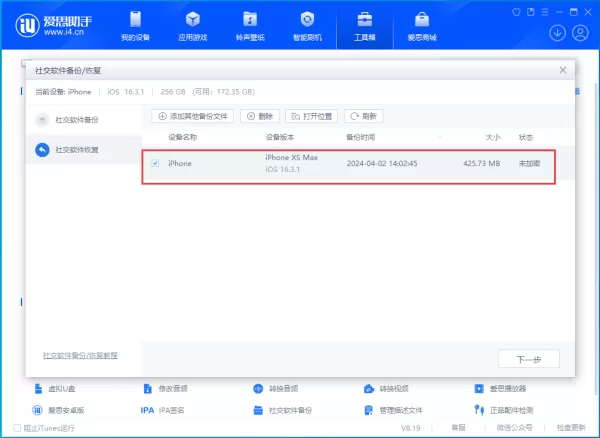Click the 未加密 status cell
The image size is (600, 438).
[x=529, y=164]
